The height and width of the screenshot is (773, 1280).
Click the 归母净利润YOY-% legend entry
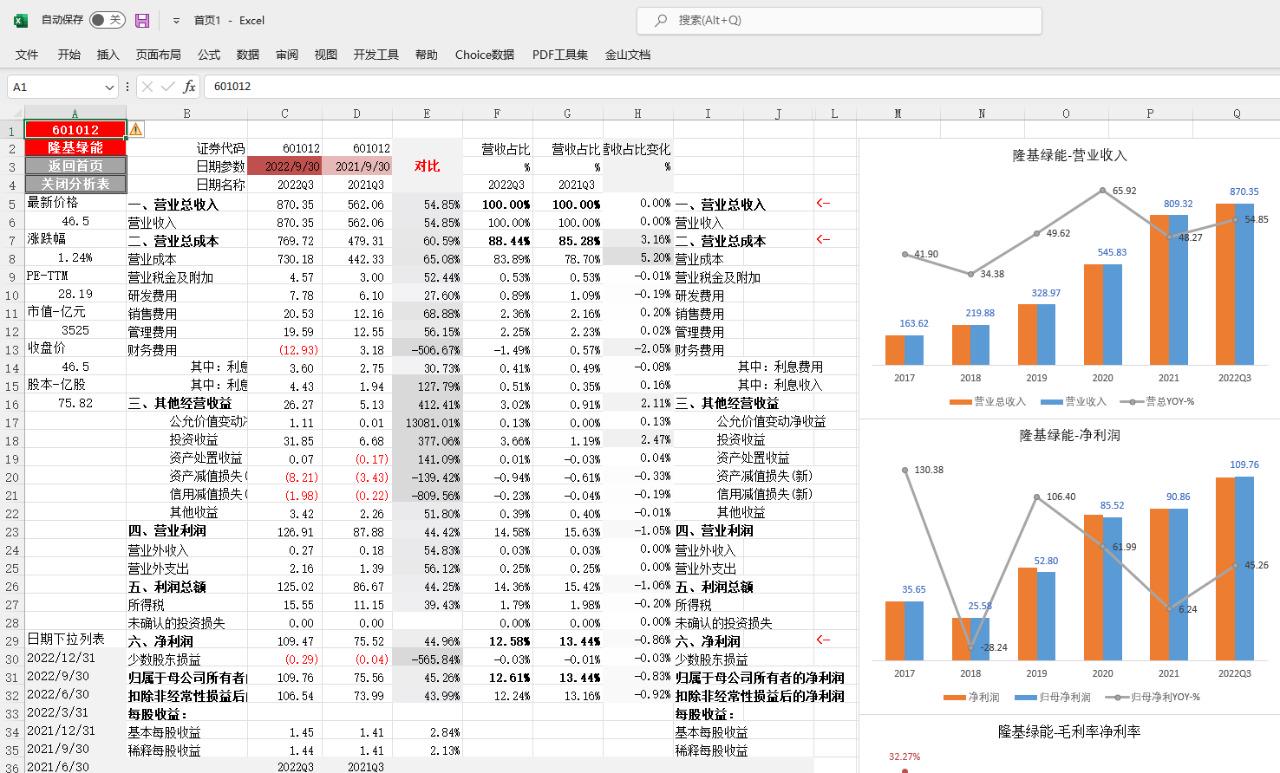click(x=1151, y=697)
